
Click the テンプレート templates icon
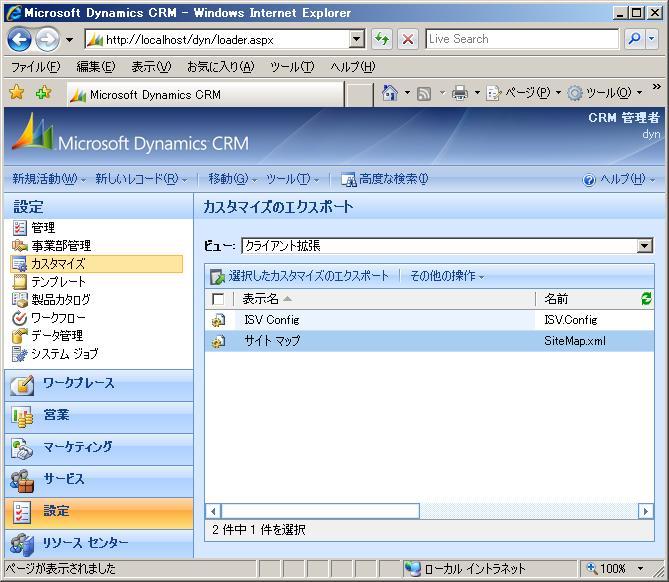pyautogui.click(x=20, y=282)
